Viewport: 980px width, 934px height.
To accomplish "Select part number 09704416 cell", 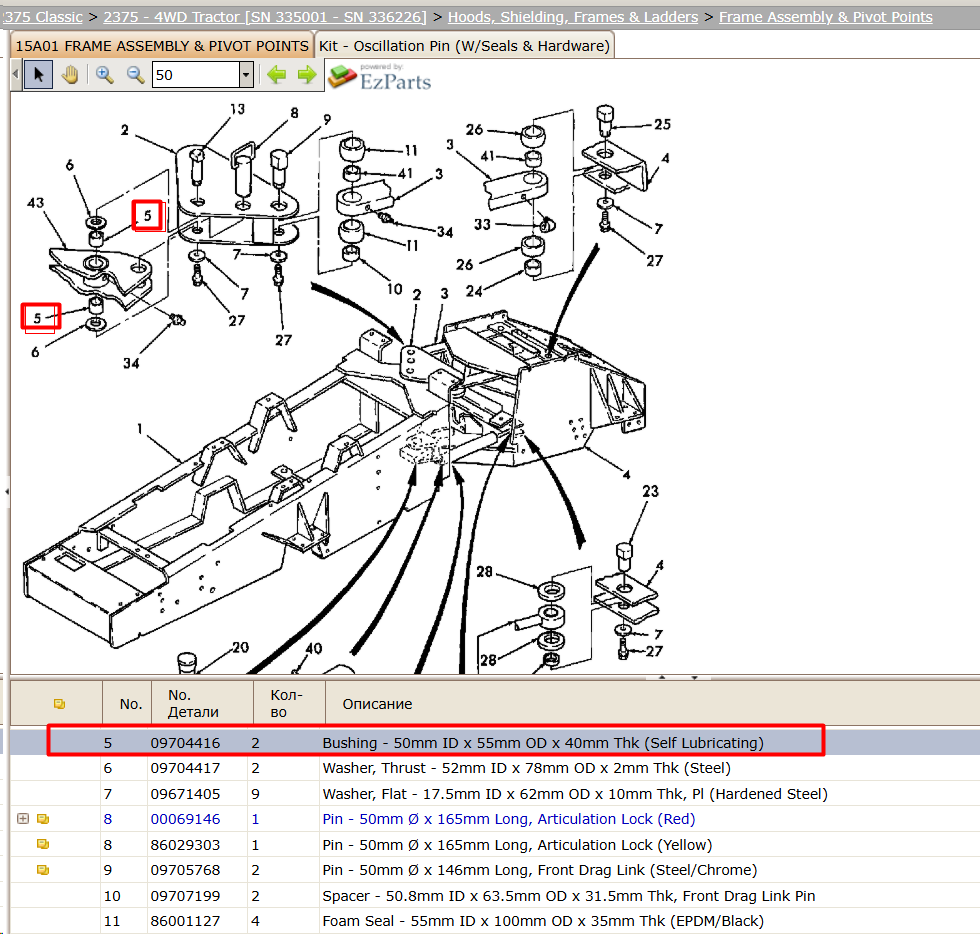I will pyautogui.click(x=186, y=743).
